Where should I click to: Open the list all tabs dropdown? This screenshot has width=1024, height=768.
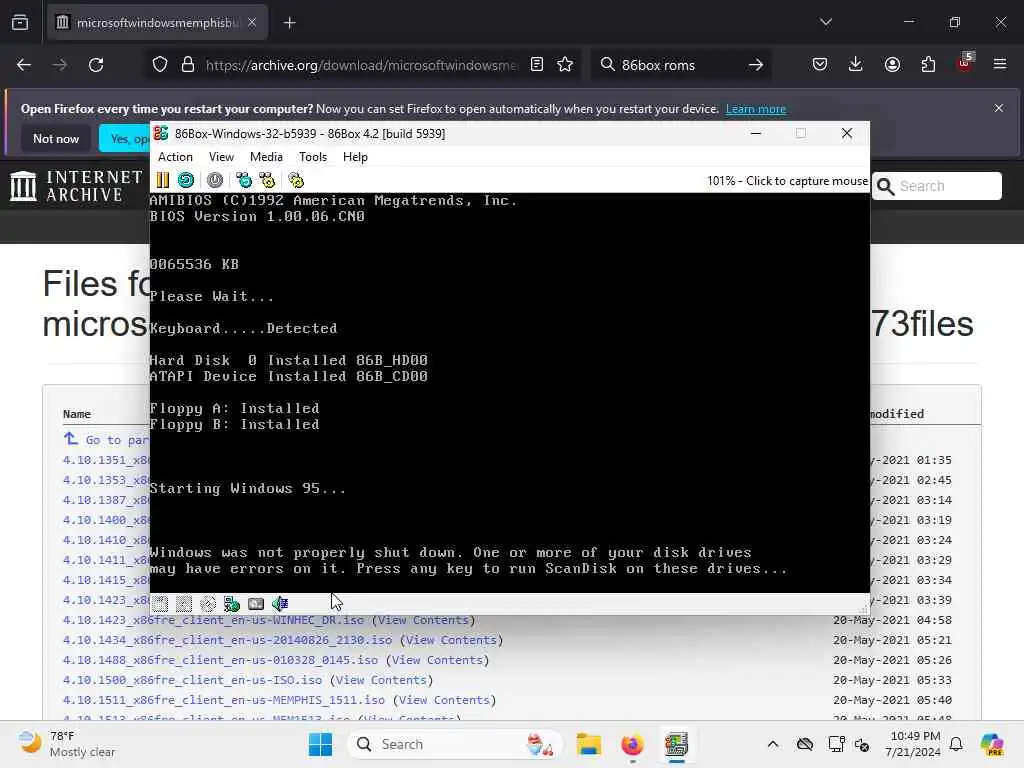[x=826, y=22]
